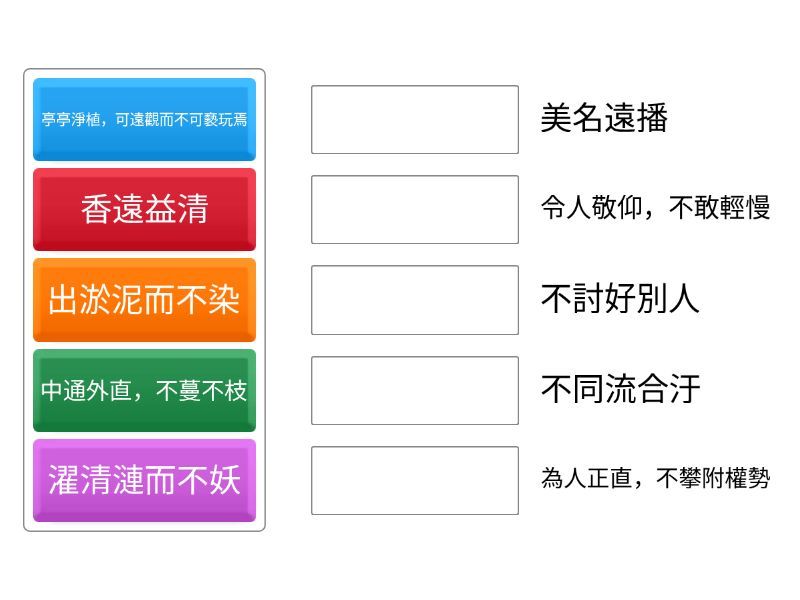Tap the topmost tile in the tray
The width and height of the screenshot is (800, 600).
pos(144,120)
